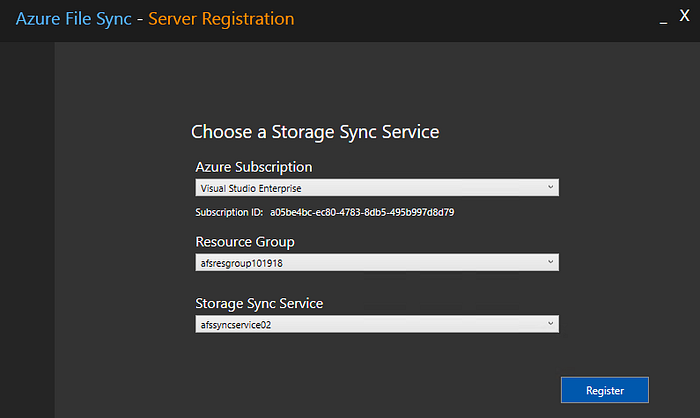Image resolution: width=700 pixels, height=418 pixels.
Task: Click the 'Subscription ID:' label text
Action: (x=229, y=212)
